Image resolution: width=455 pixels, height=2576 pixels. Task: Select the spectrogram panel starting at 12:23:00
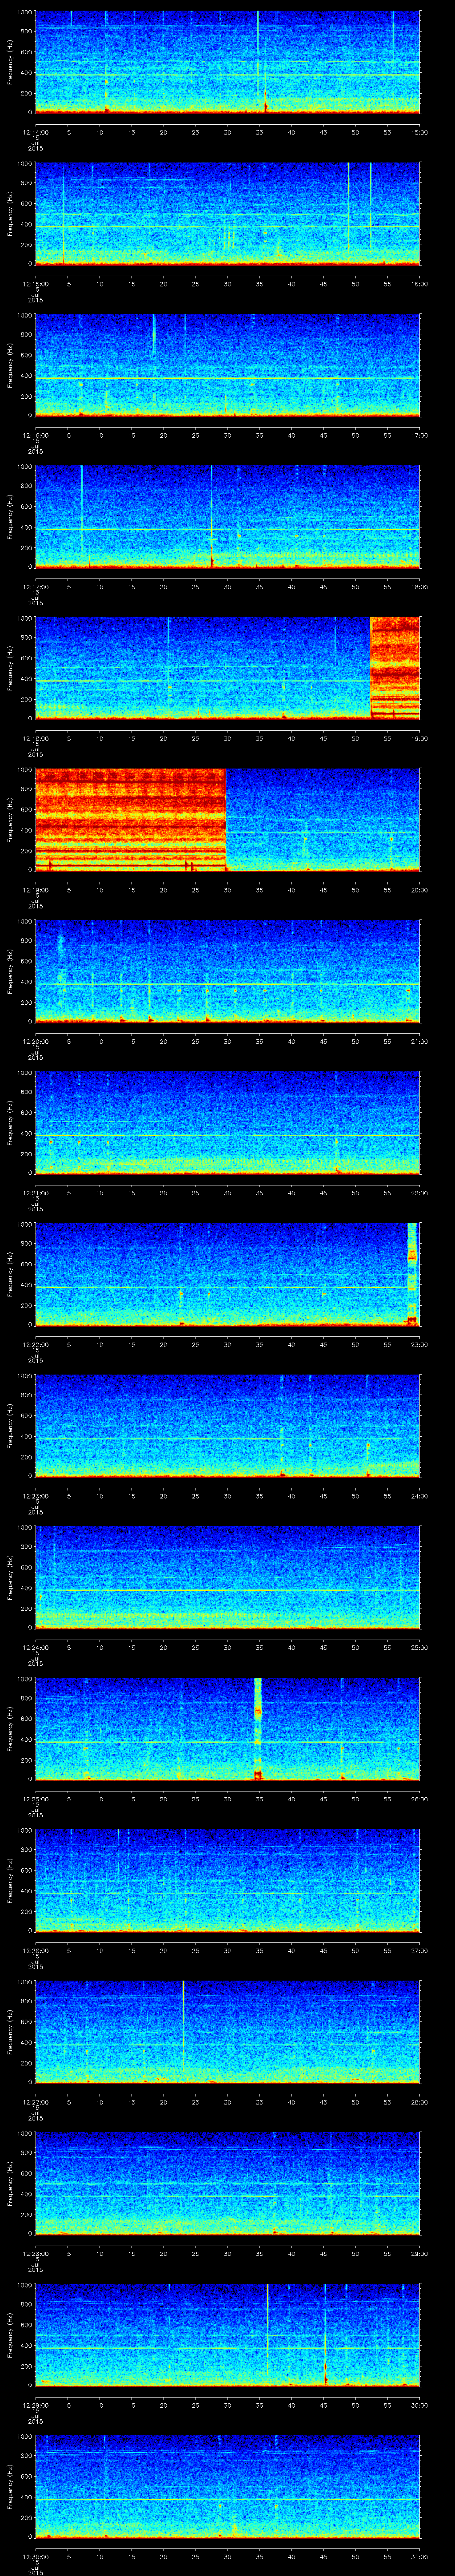tap(227, 1426)
